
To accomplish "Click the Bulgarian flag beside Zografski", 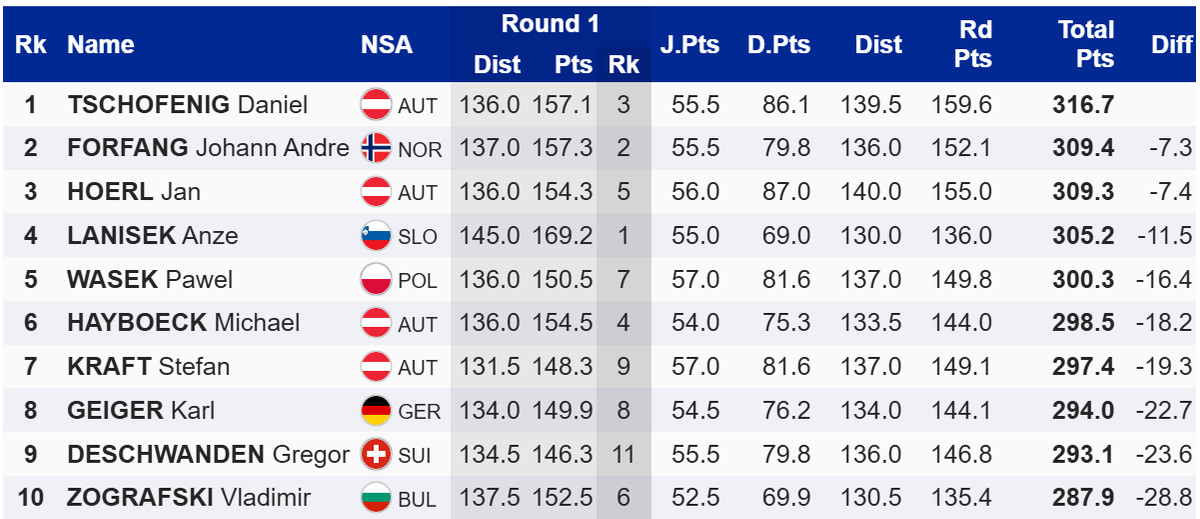I will 376,497.
